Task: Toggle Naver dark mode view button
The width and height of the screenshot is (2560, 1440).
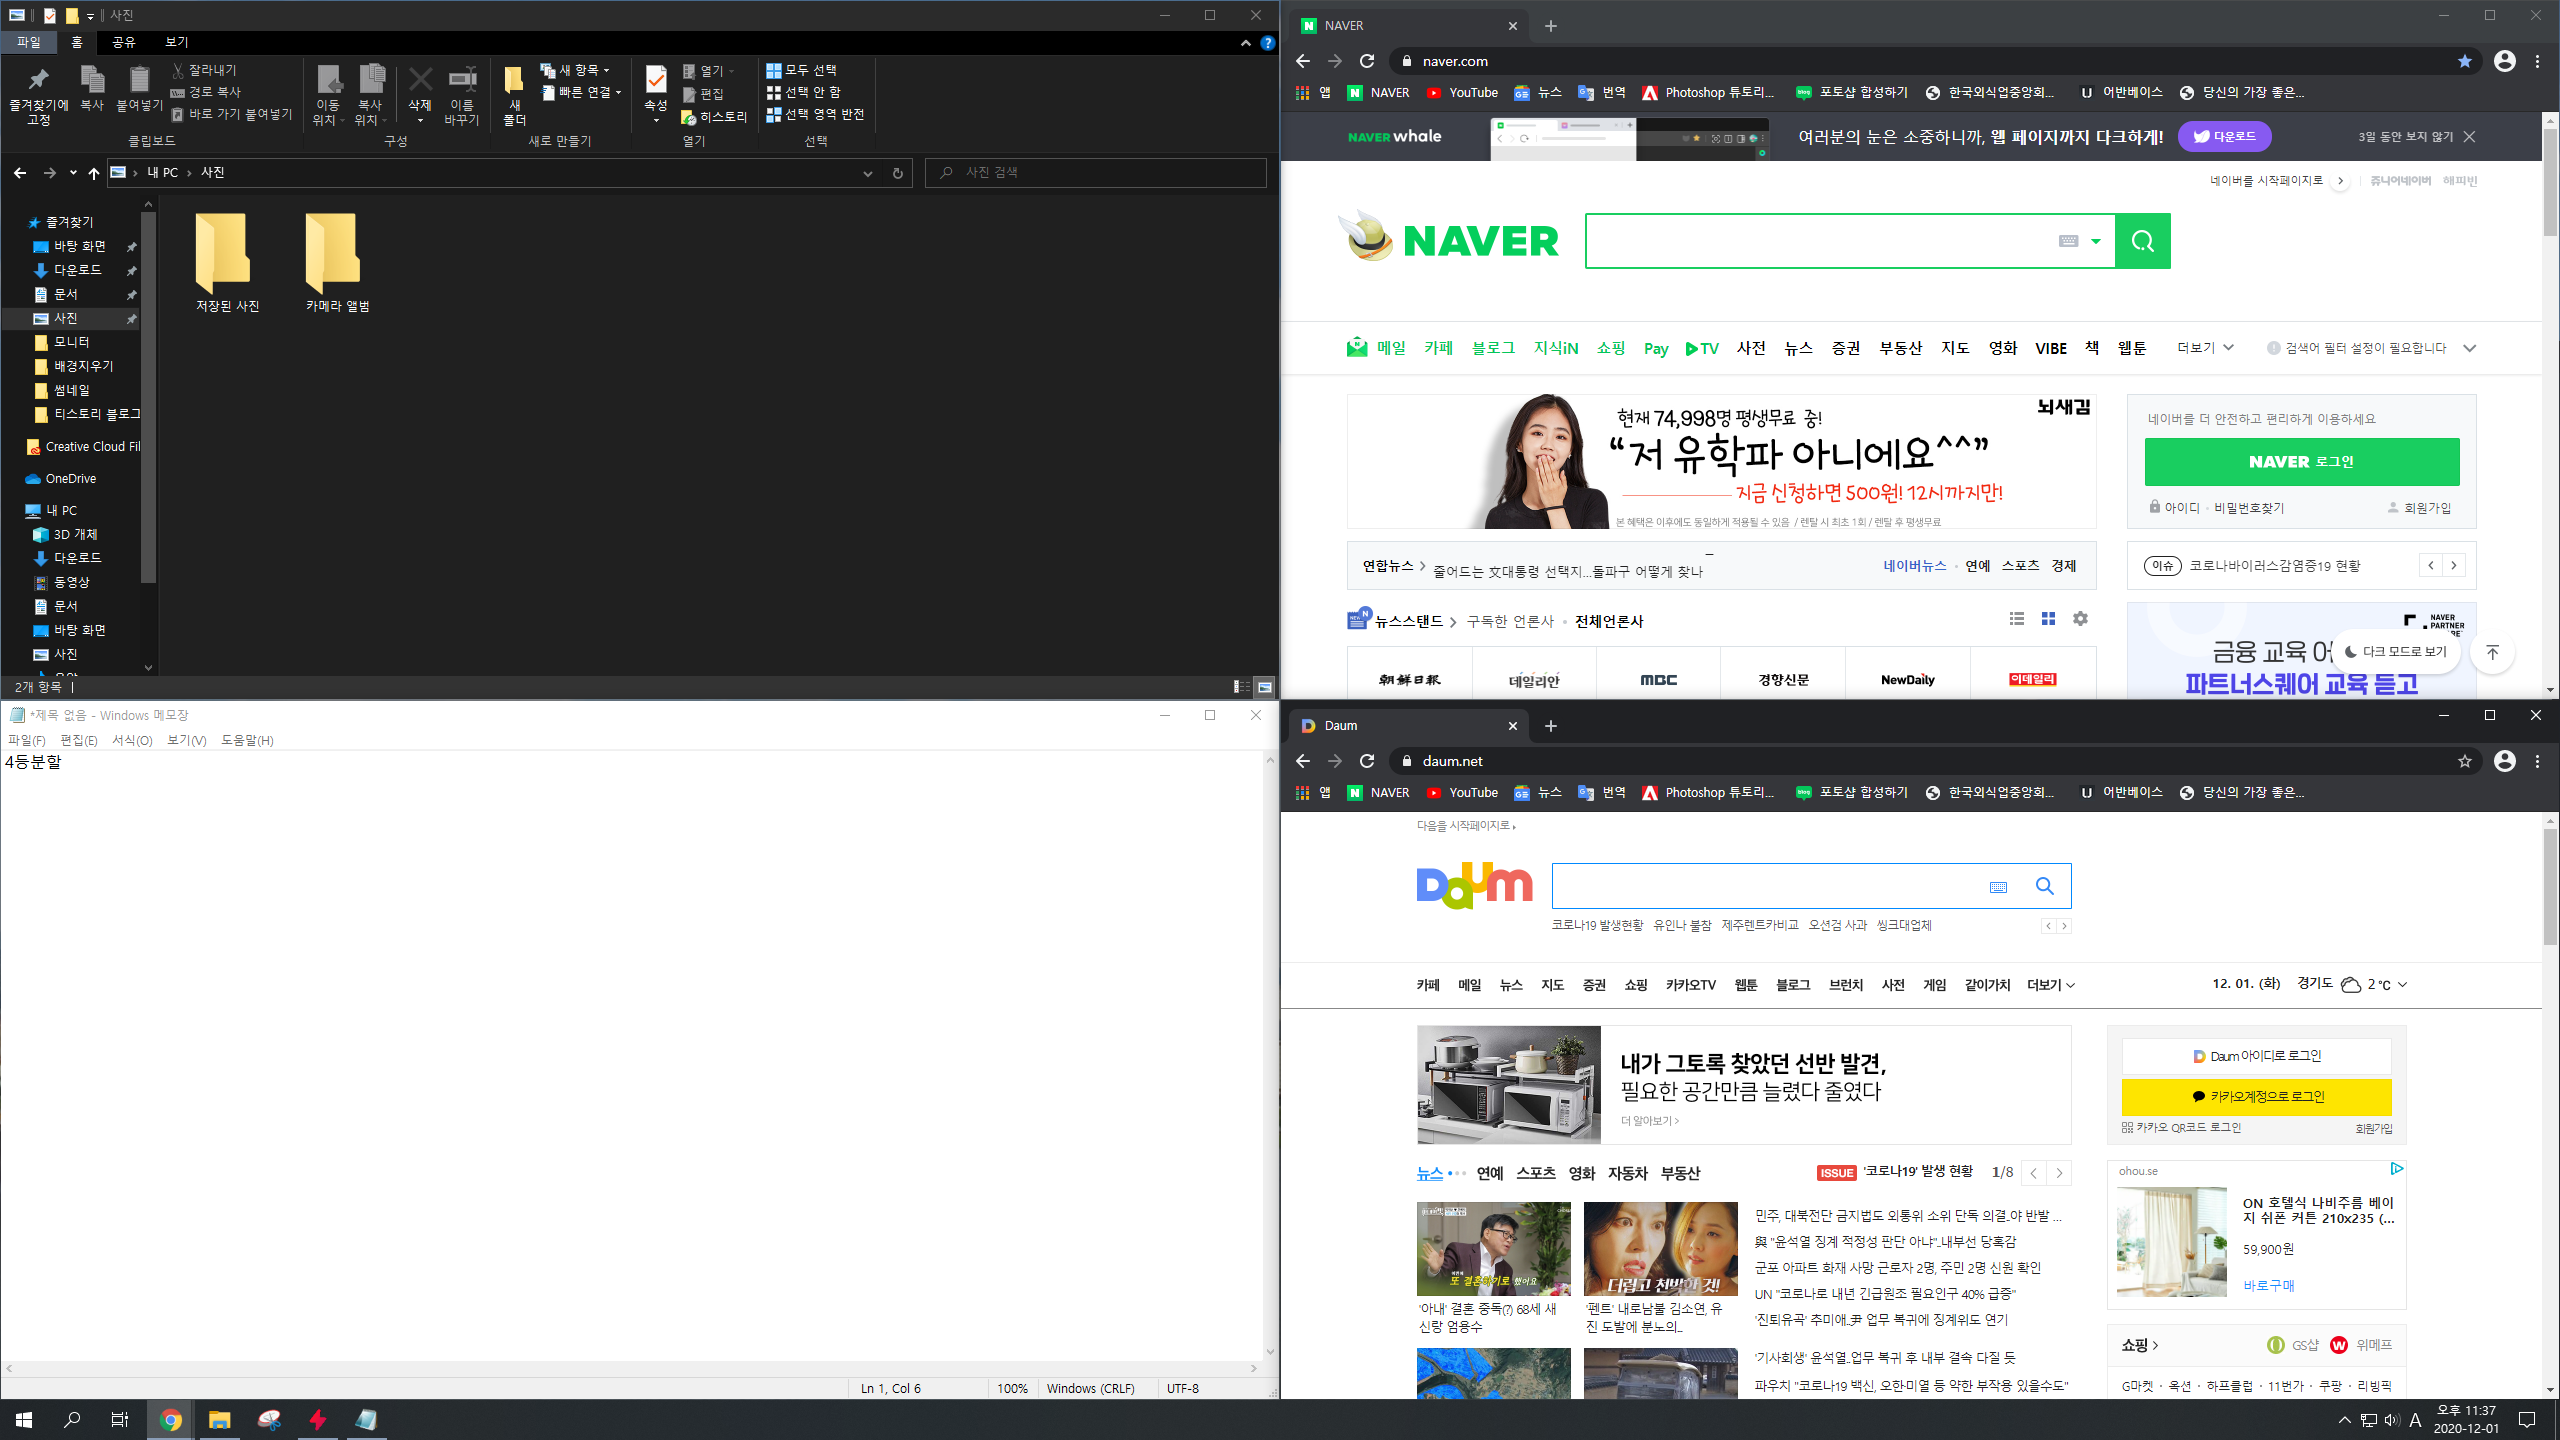Action: (x=2395, y=651)
